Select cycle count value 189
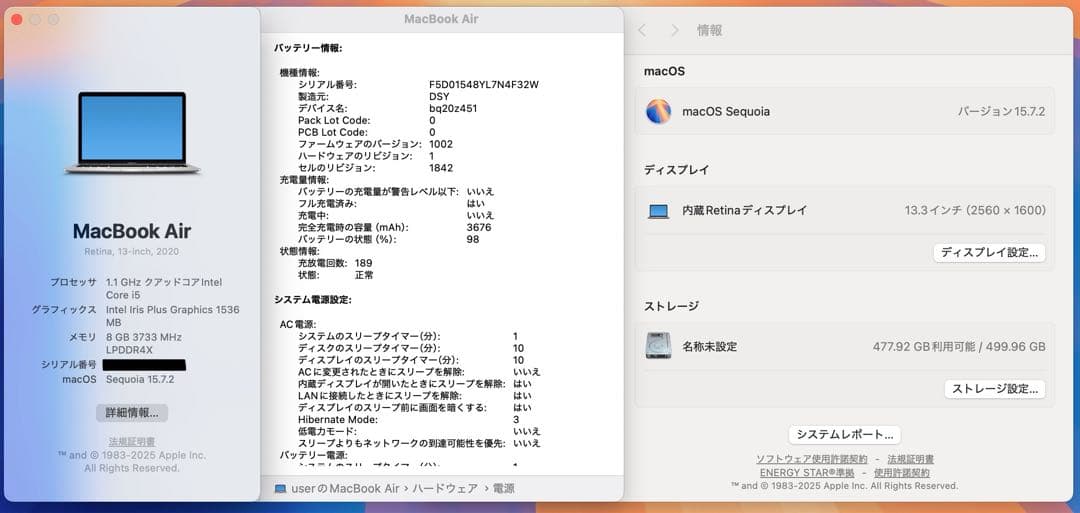The image size is (1080, 513). [364, 263]
